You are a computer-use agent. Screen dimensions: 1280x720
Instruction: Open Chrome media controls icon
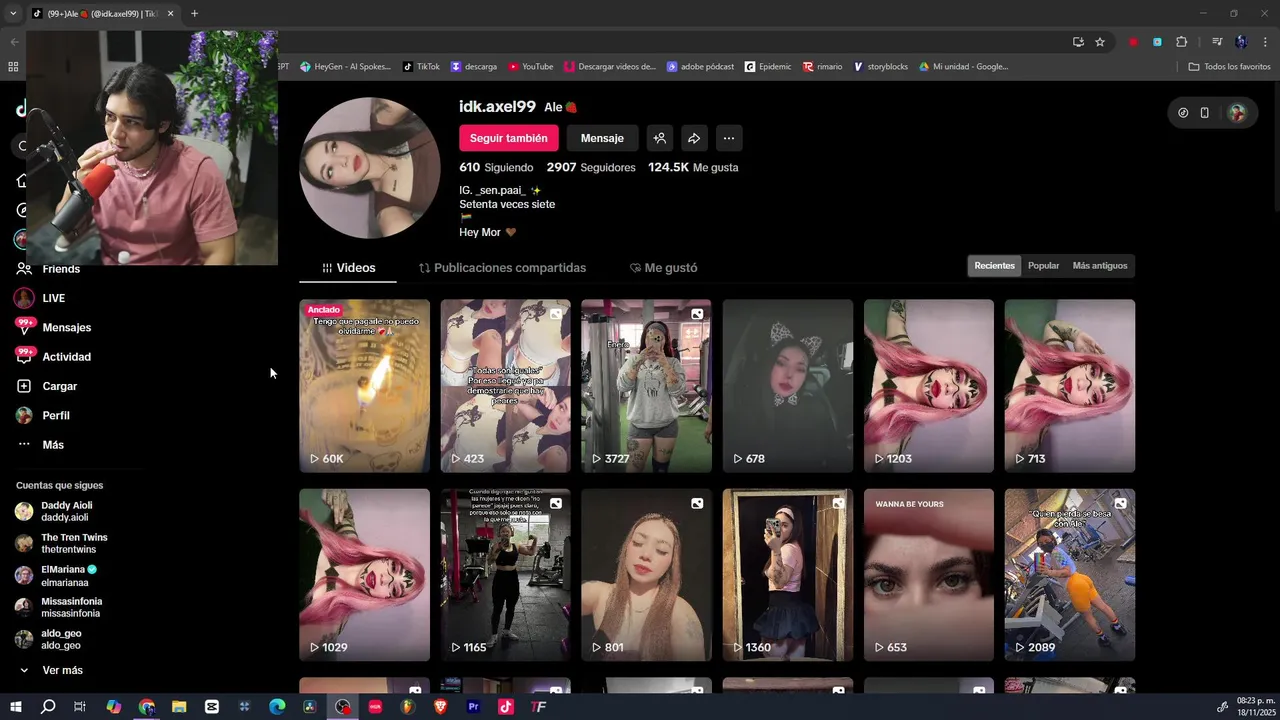point(1217,42)
